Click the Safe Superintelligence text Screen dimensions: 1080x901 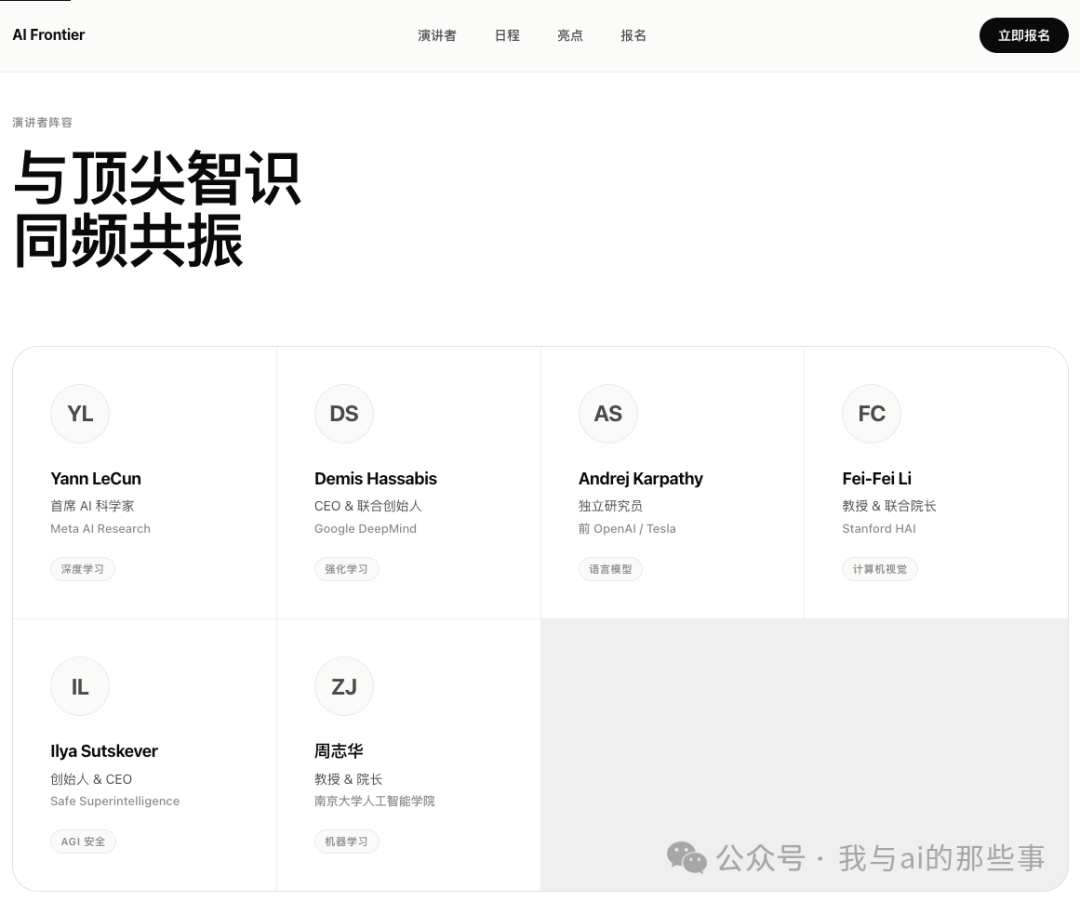115,801
